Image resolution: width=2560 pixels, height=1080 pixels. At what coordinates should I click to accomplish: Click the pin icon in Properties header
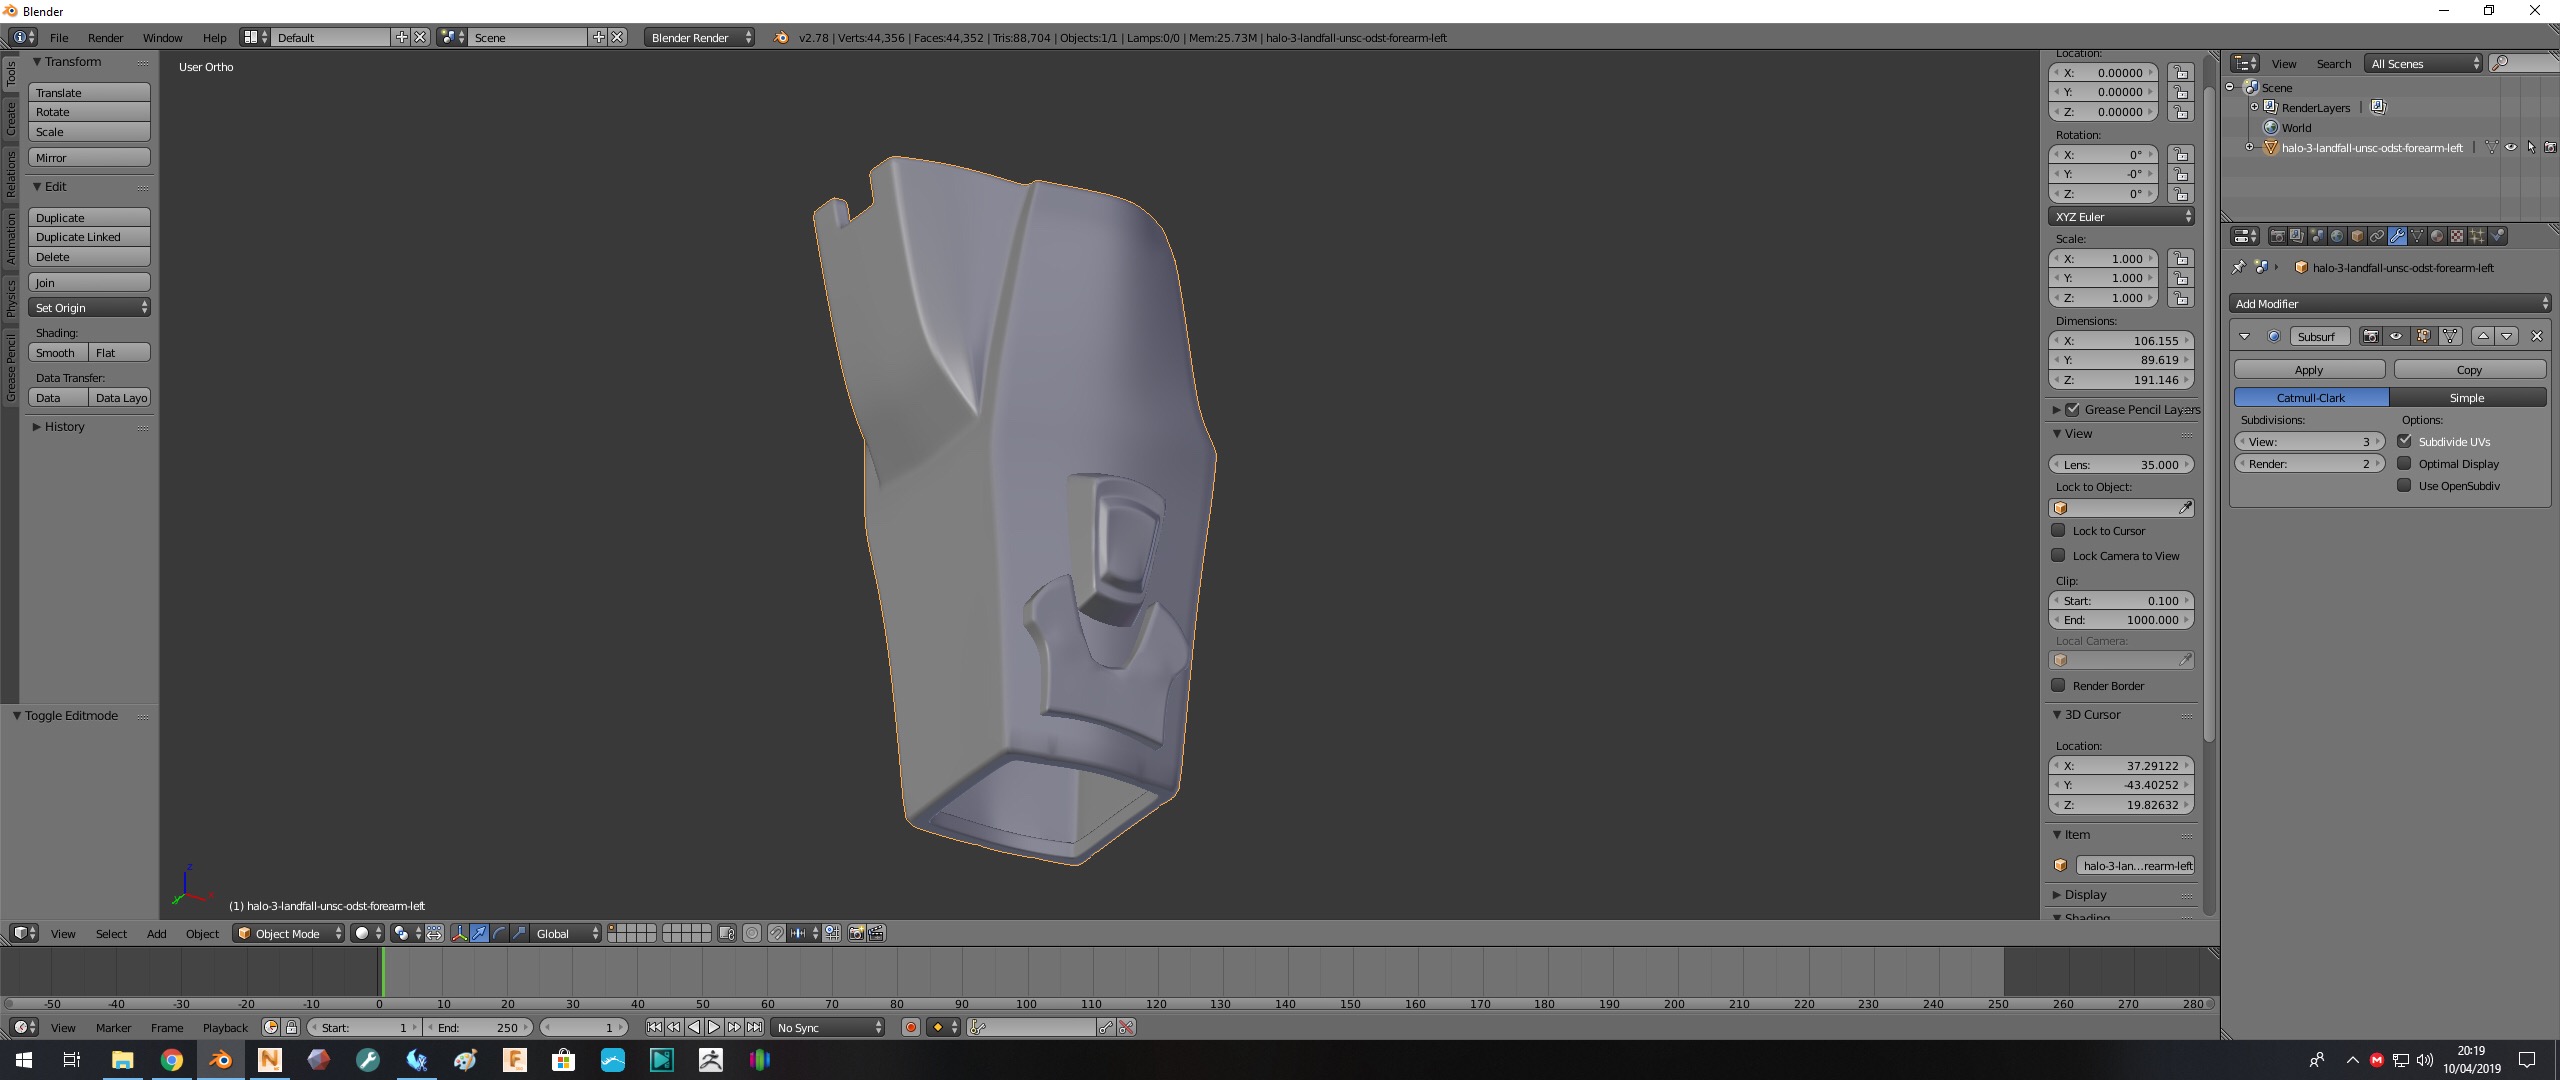(2240, 267)
